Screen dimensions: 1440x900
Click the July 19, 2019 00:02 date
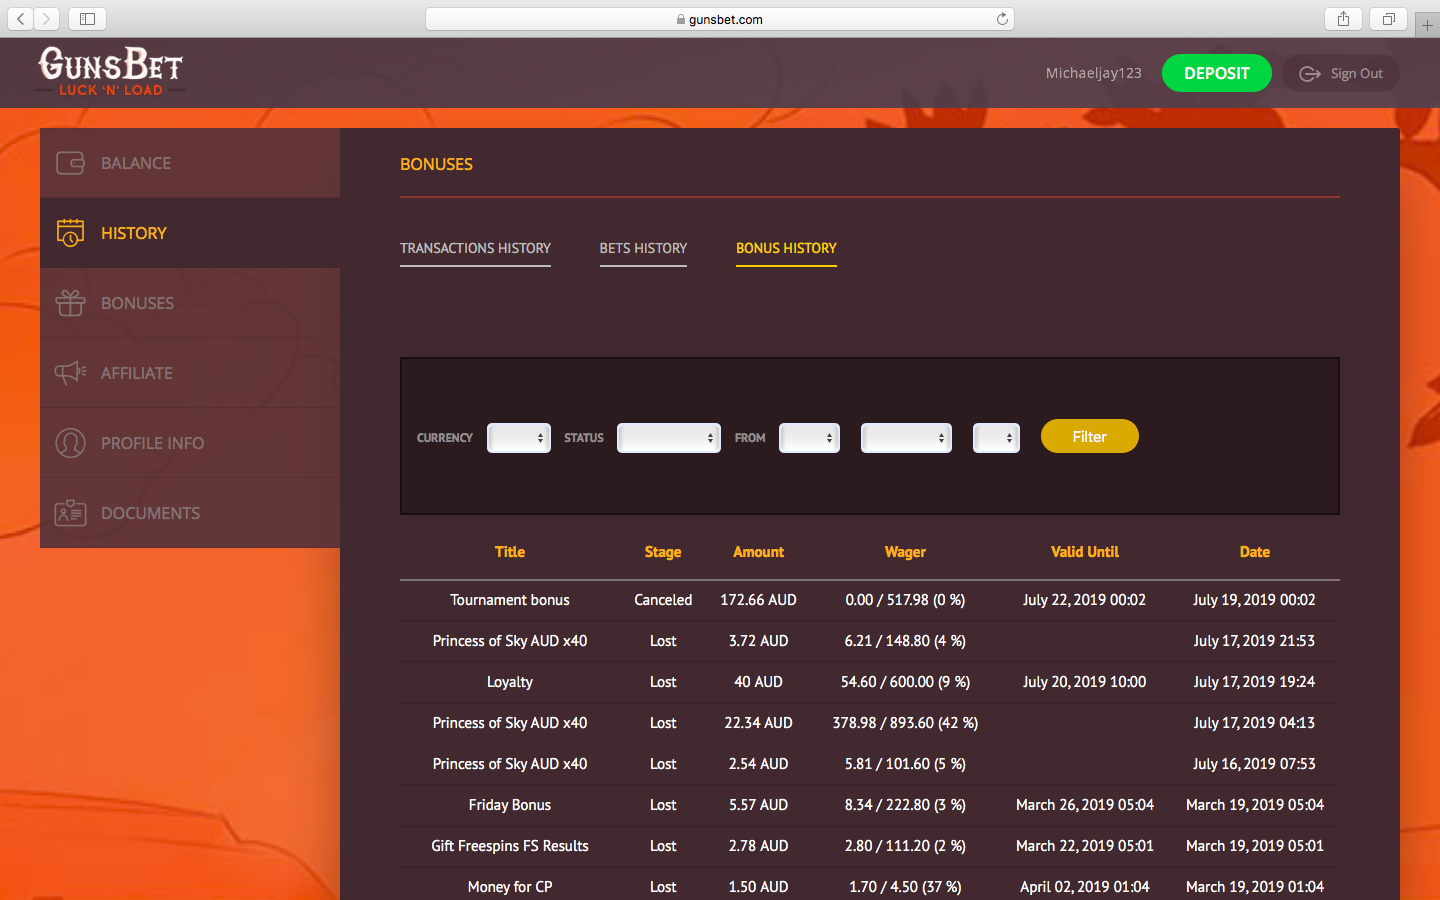1255,600
